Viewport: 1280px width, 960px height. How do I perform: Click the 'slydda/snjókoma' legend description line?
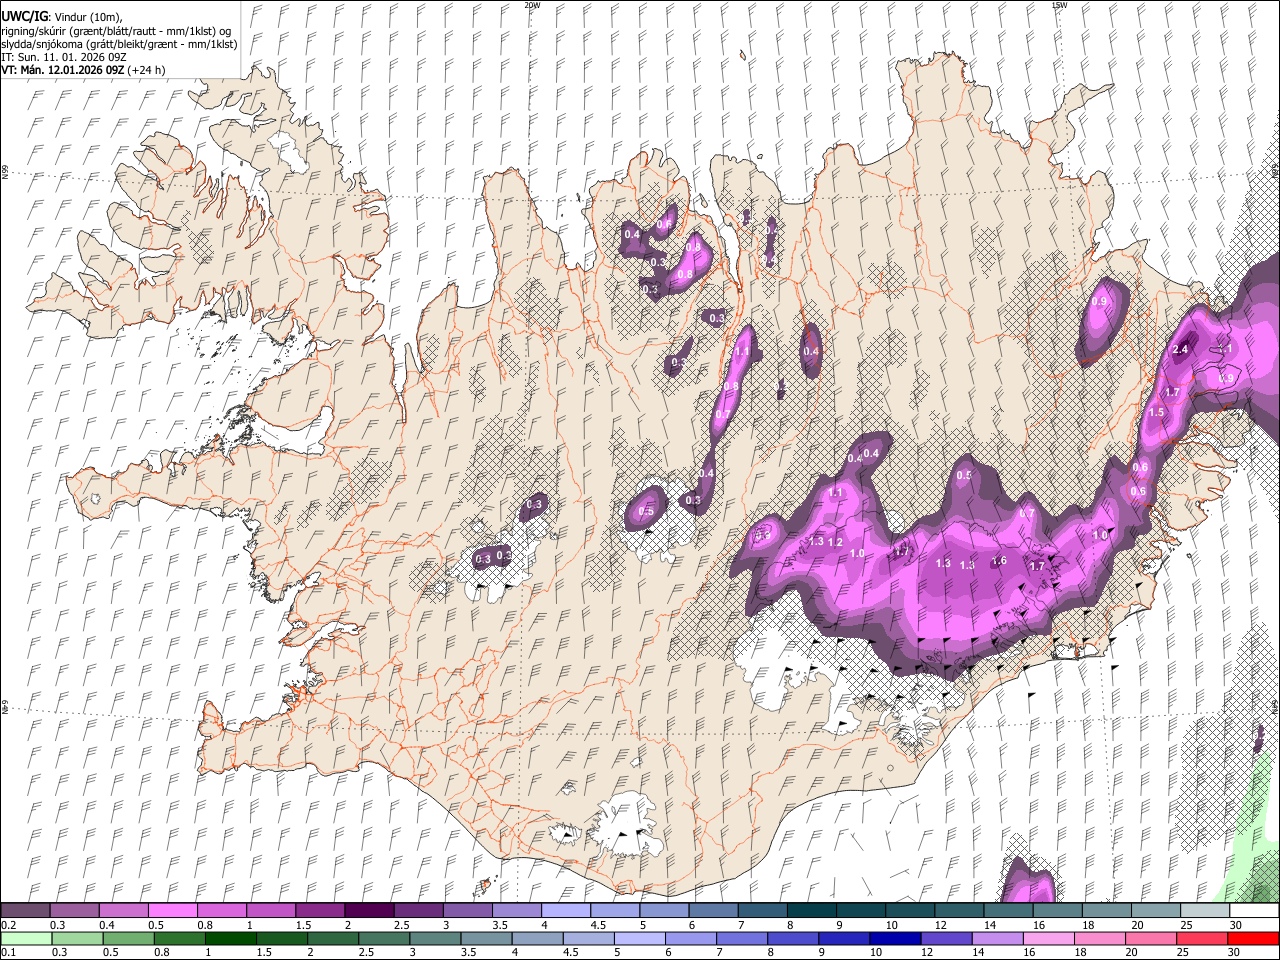119,44
